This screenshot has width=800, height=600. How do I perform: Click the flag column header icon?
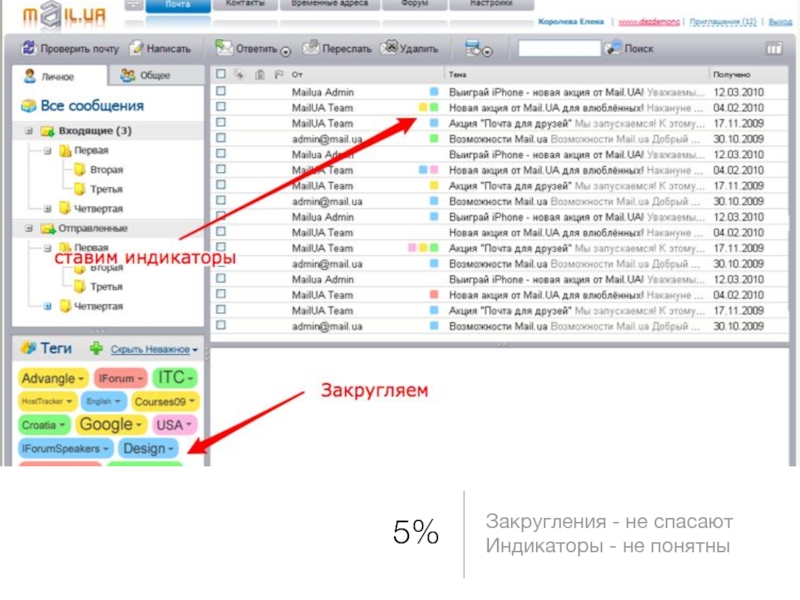click(279, 74)
